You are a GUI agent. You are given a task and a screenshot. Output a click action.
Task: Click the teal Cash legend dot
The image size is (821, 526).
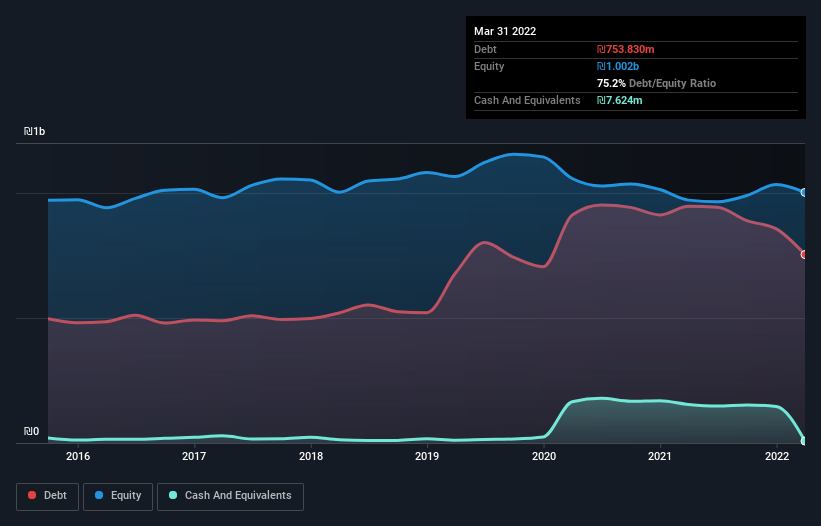point(173,495)
